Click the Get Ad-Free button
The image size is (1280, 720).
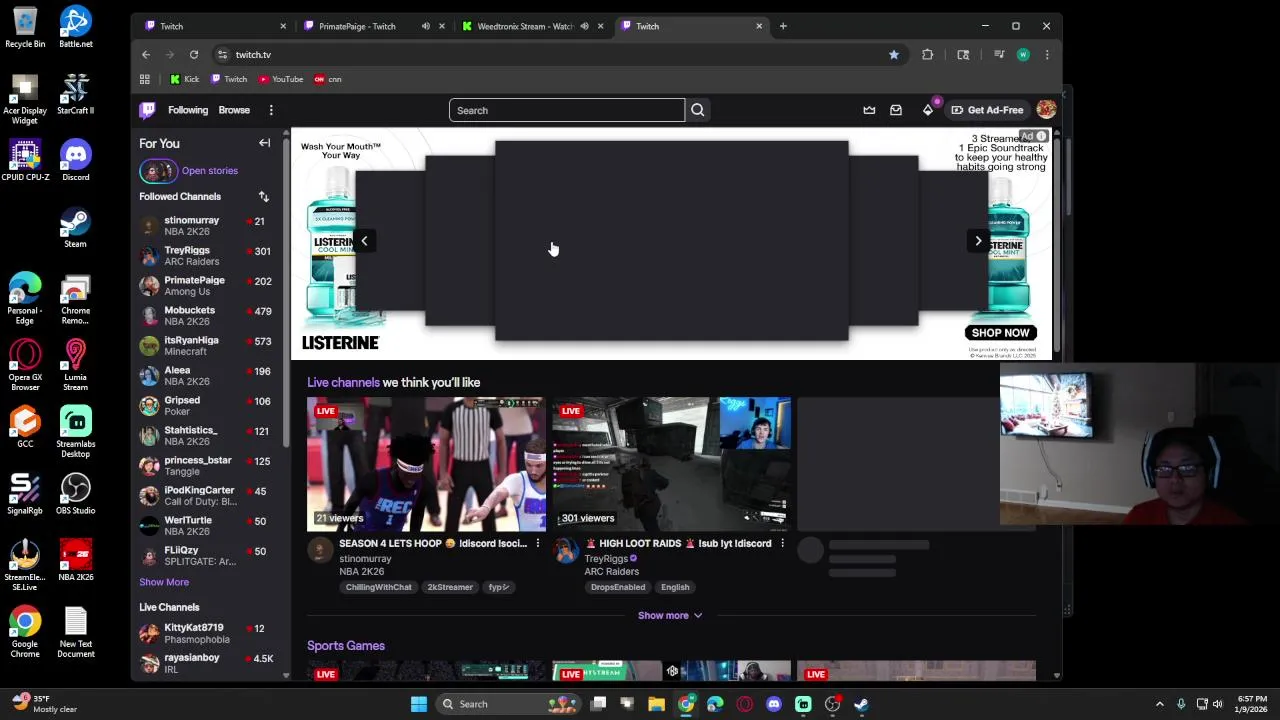(x=987, y=110)
